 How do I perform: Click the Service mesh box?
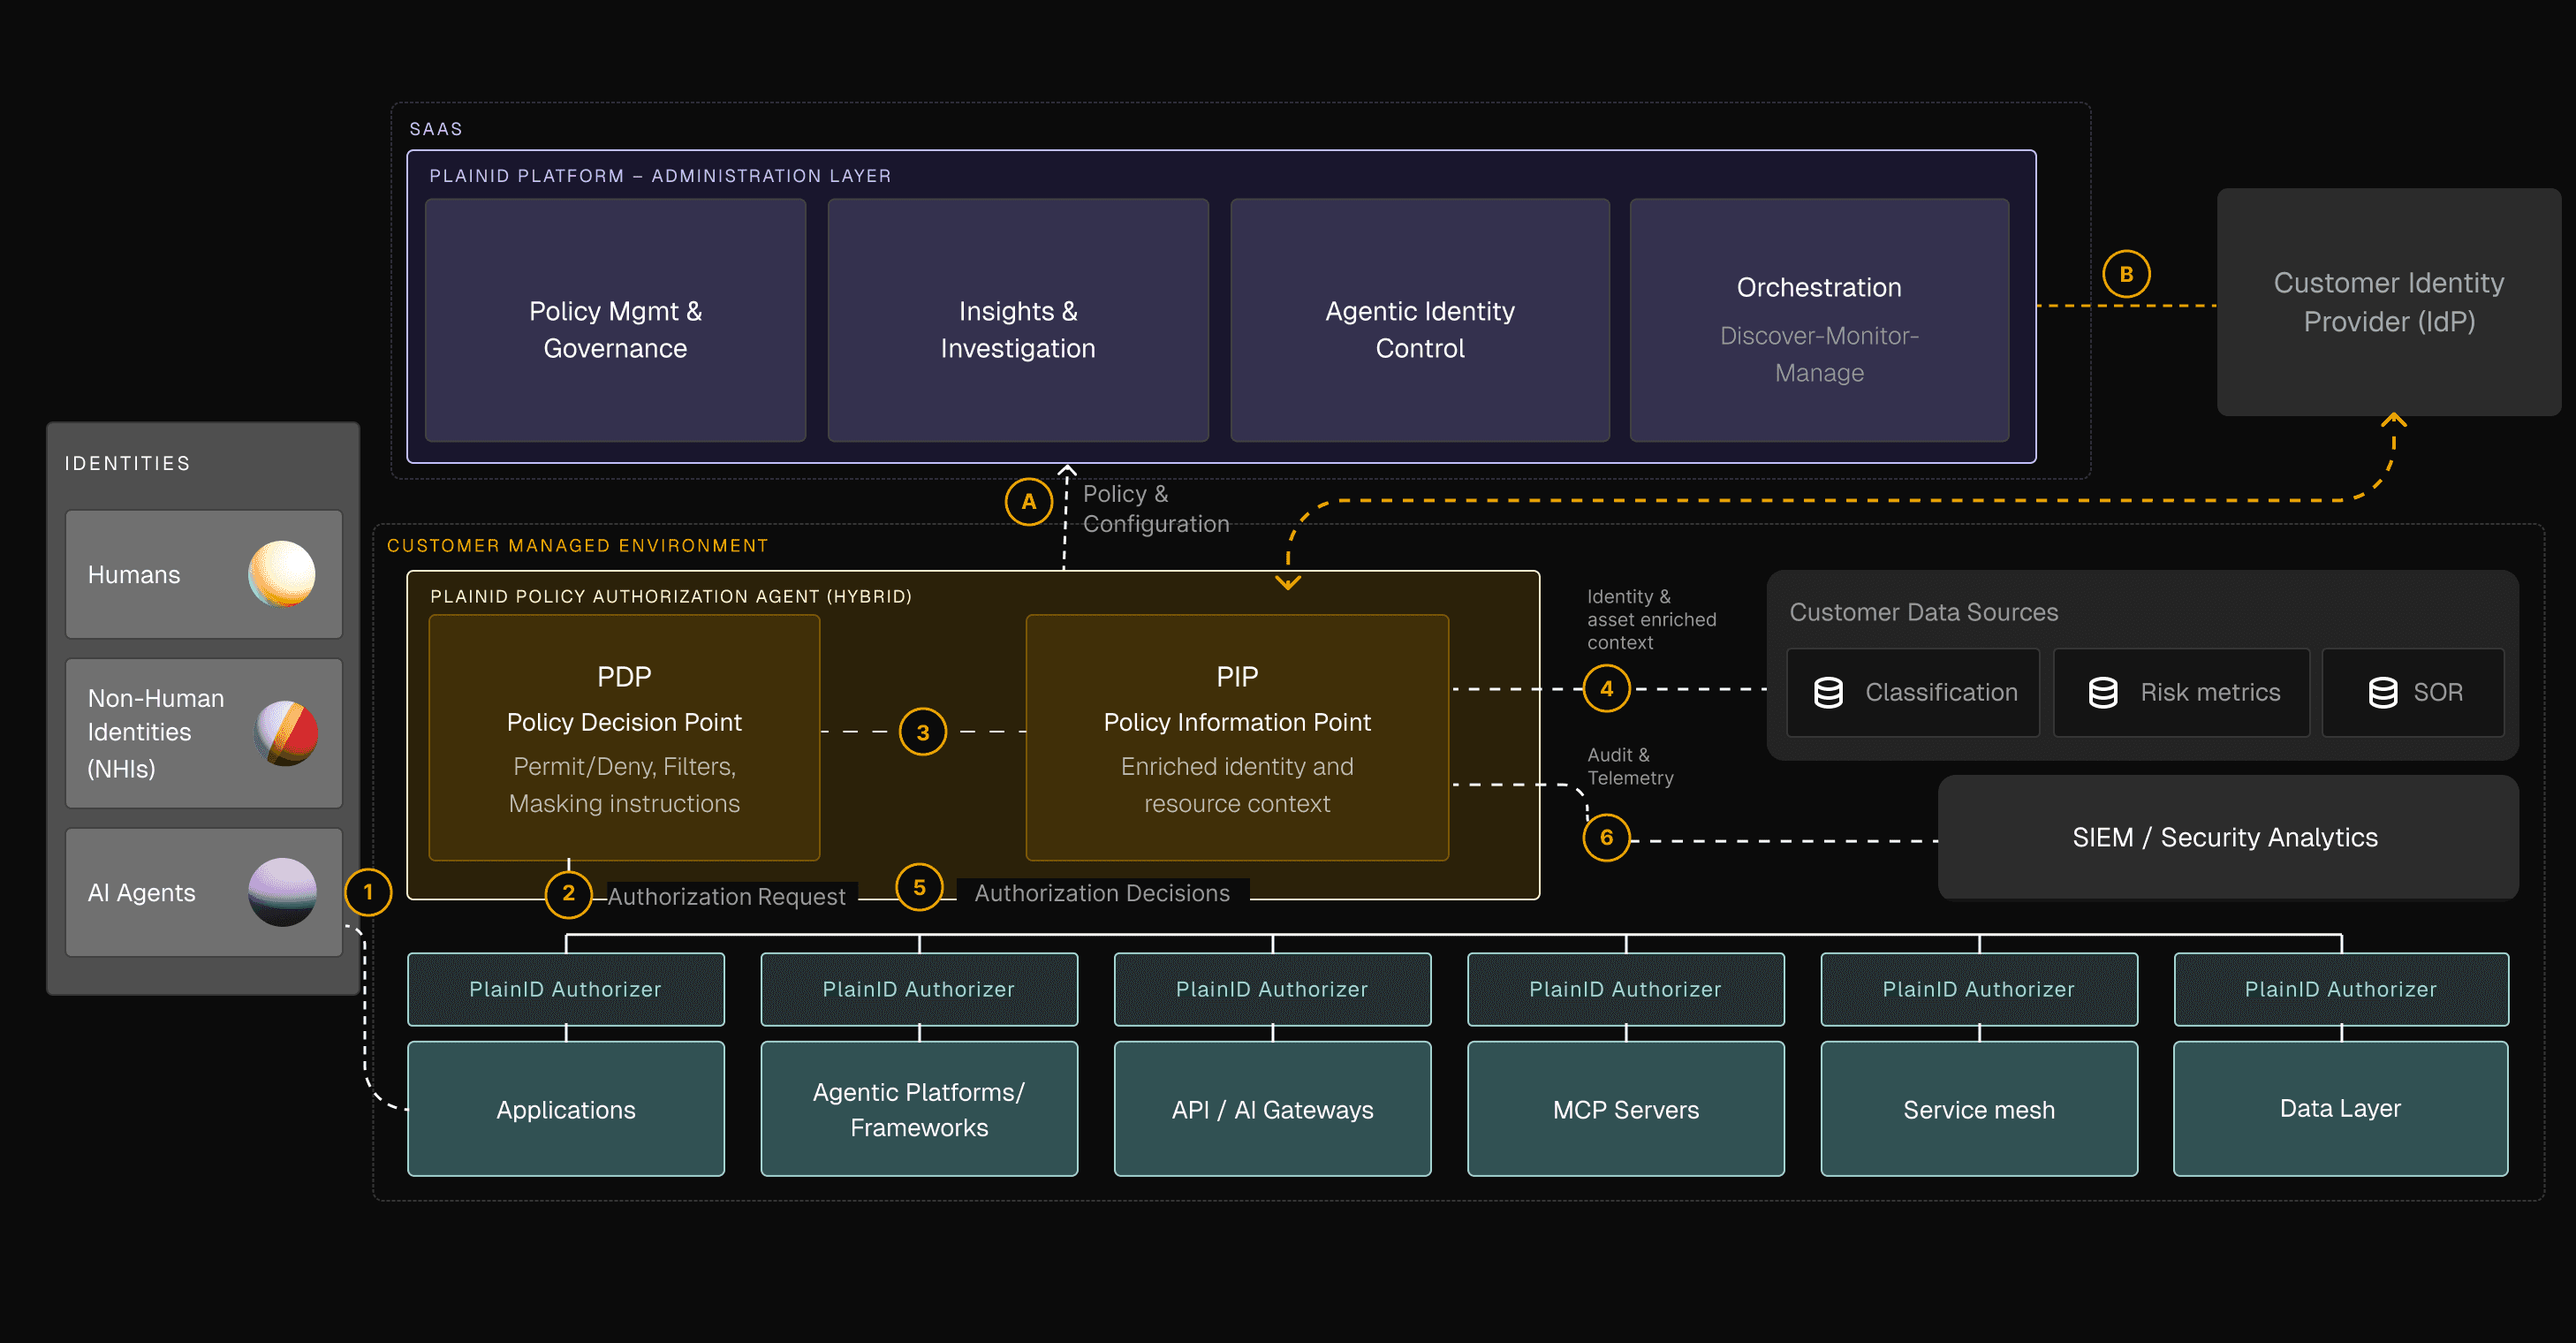click(x=1979, y=1109)
